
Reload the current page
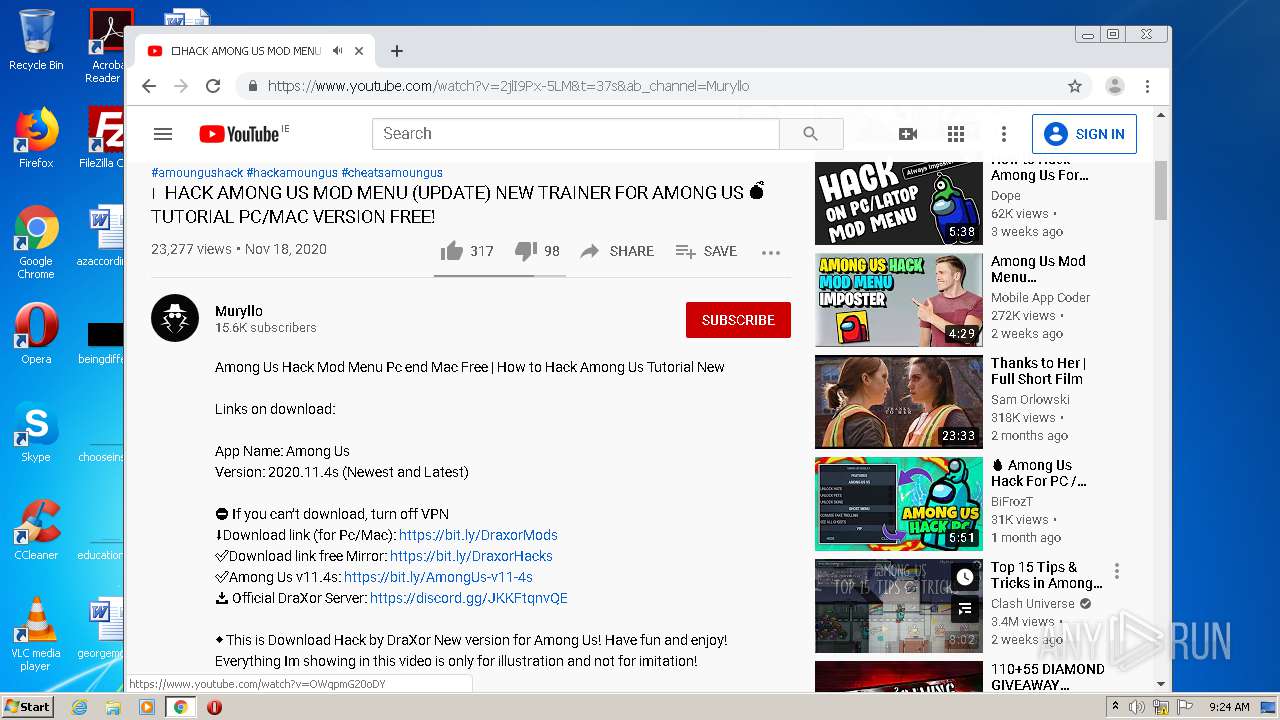point(213,86)
